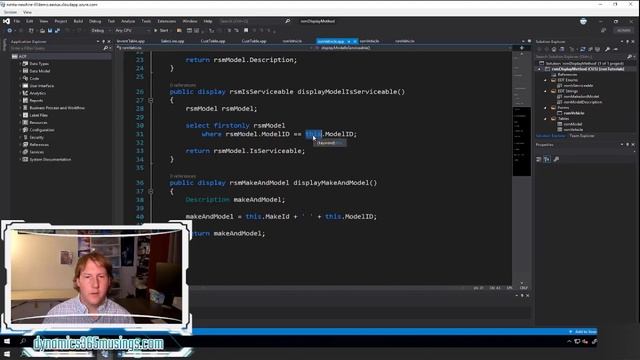Click the Properties pages wrench icon
Screen dimensions: 640x360
click(x=556, y=159)
